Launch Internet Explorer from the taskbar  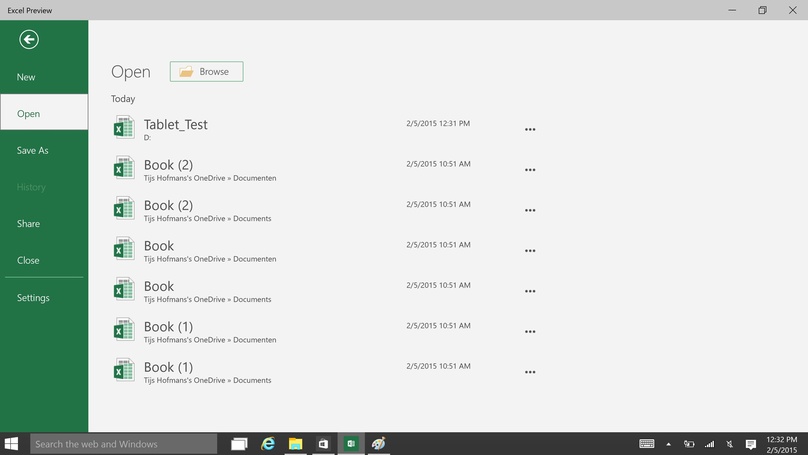click(x=268, y=444)
